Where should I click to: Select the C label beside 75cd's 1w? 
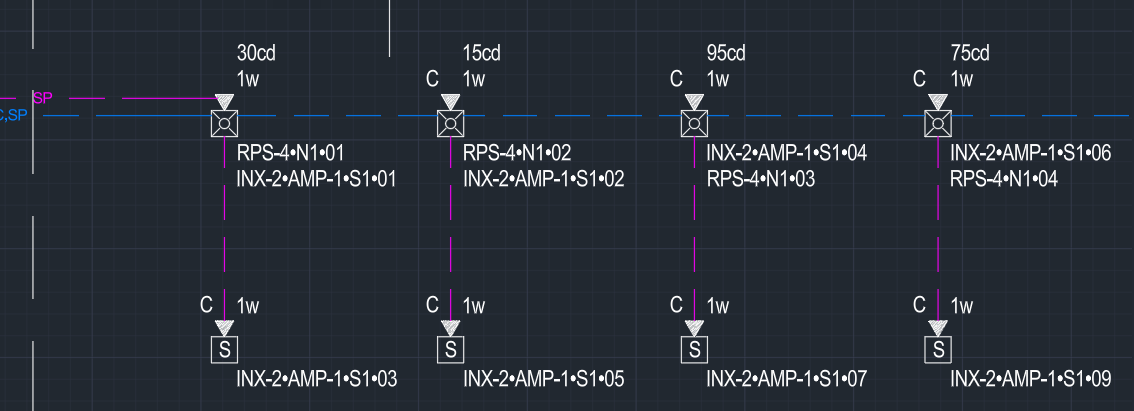tap(919, 79)
